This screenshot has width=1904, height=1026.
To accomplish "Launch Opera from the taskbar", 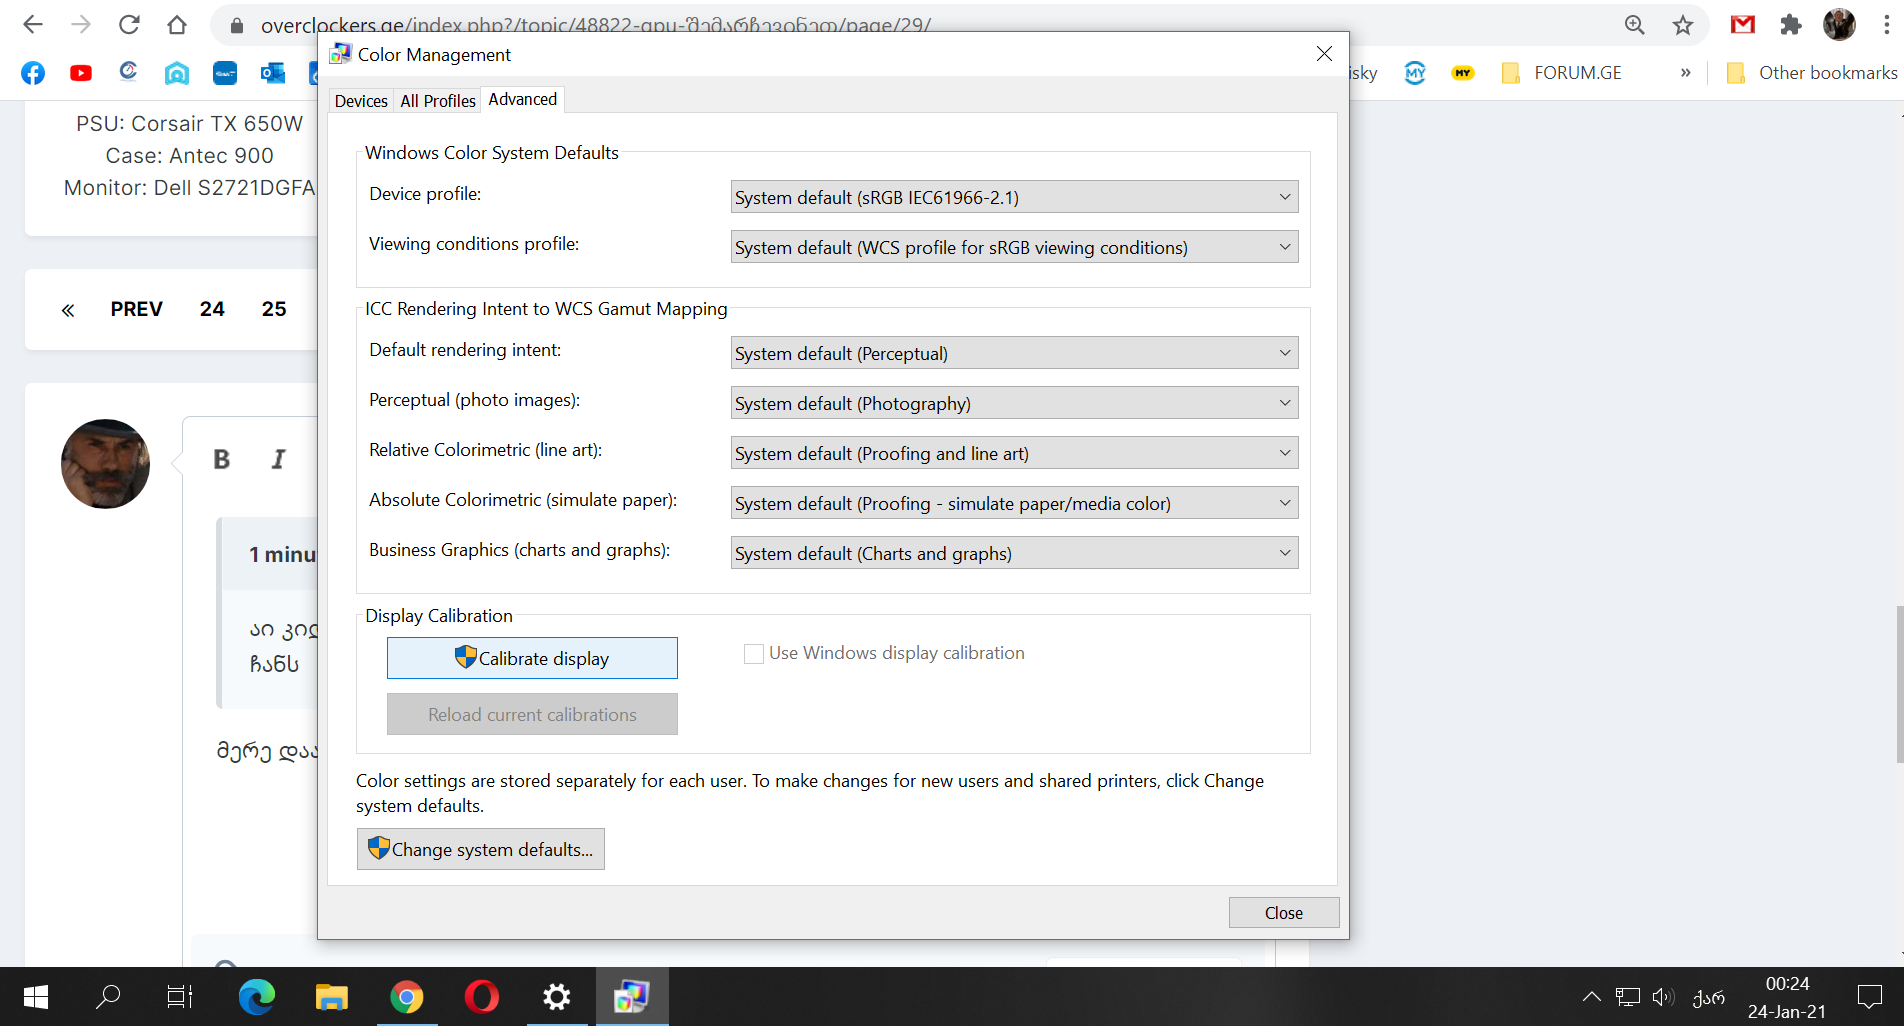I will point(481,997).
